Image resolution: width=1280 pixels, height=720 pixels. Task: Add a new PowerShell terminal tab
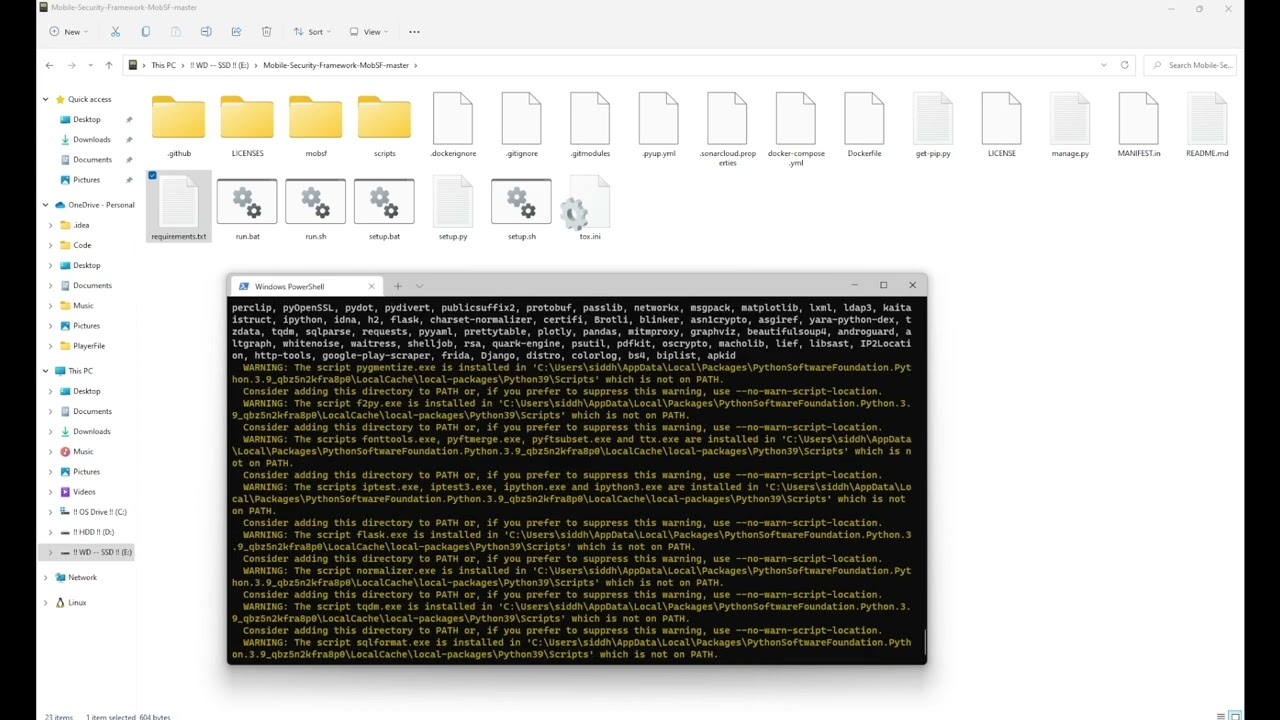click(x=397, y=287)
